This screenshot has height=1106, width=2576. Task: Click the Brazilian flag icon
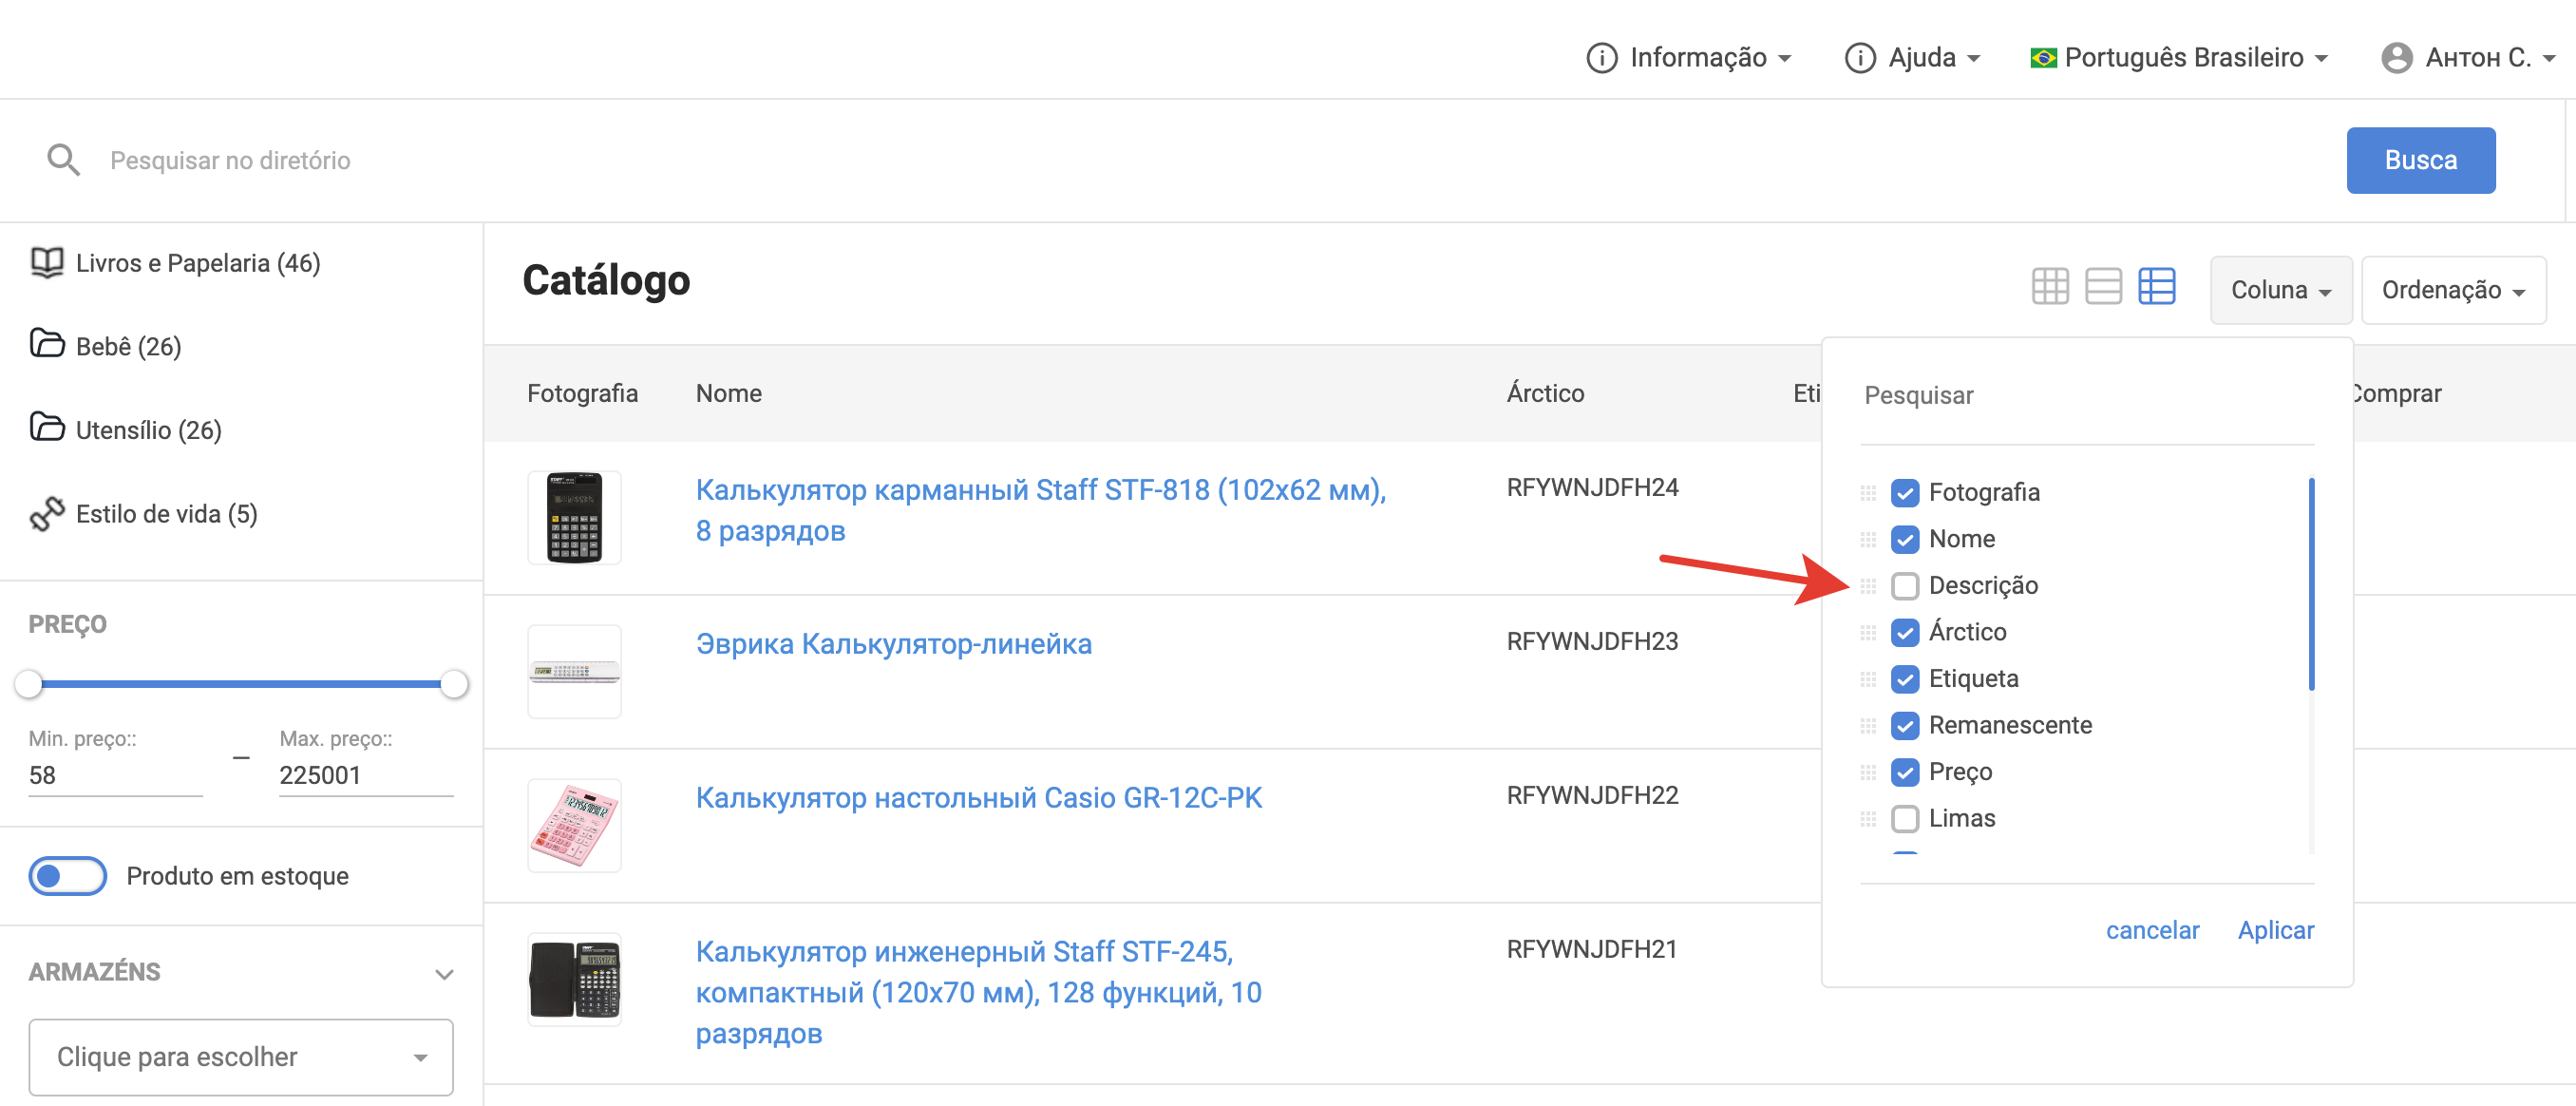[2043, 58]
